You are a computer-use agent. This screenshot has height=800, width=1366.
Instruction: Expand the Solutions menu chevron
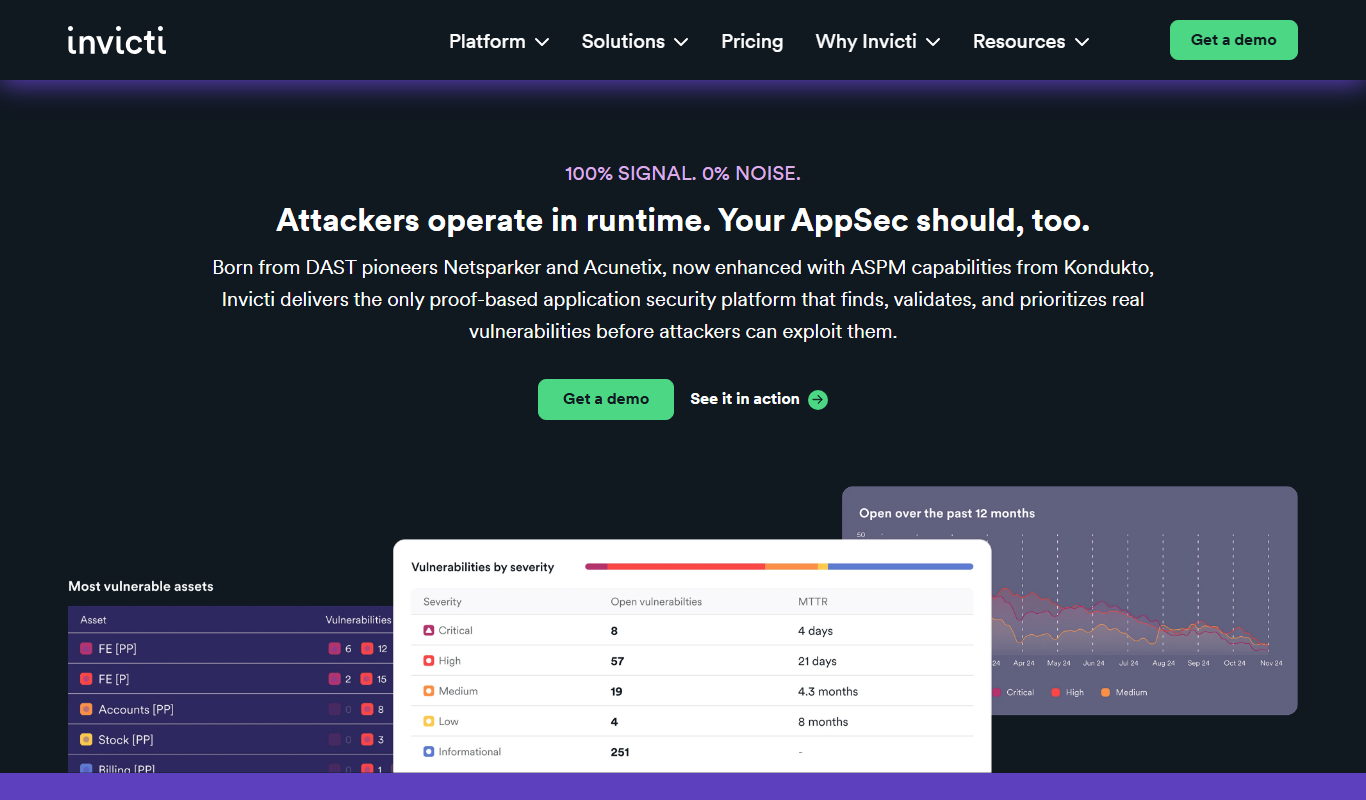(x=681, y=42)
